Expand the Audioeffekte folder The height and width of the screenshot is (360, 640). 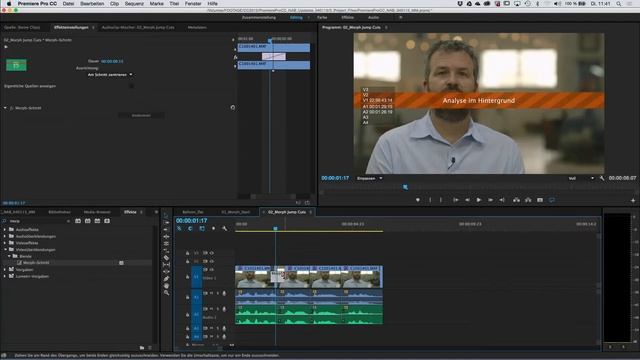pyautogui.click(x=5, y=229)
